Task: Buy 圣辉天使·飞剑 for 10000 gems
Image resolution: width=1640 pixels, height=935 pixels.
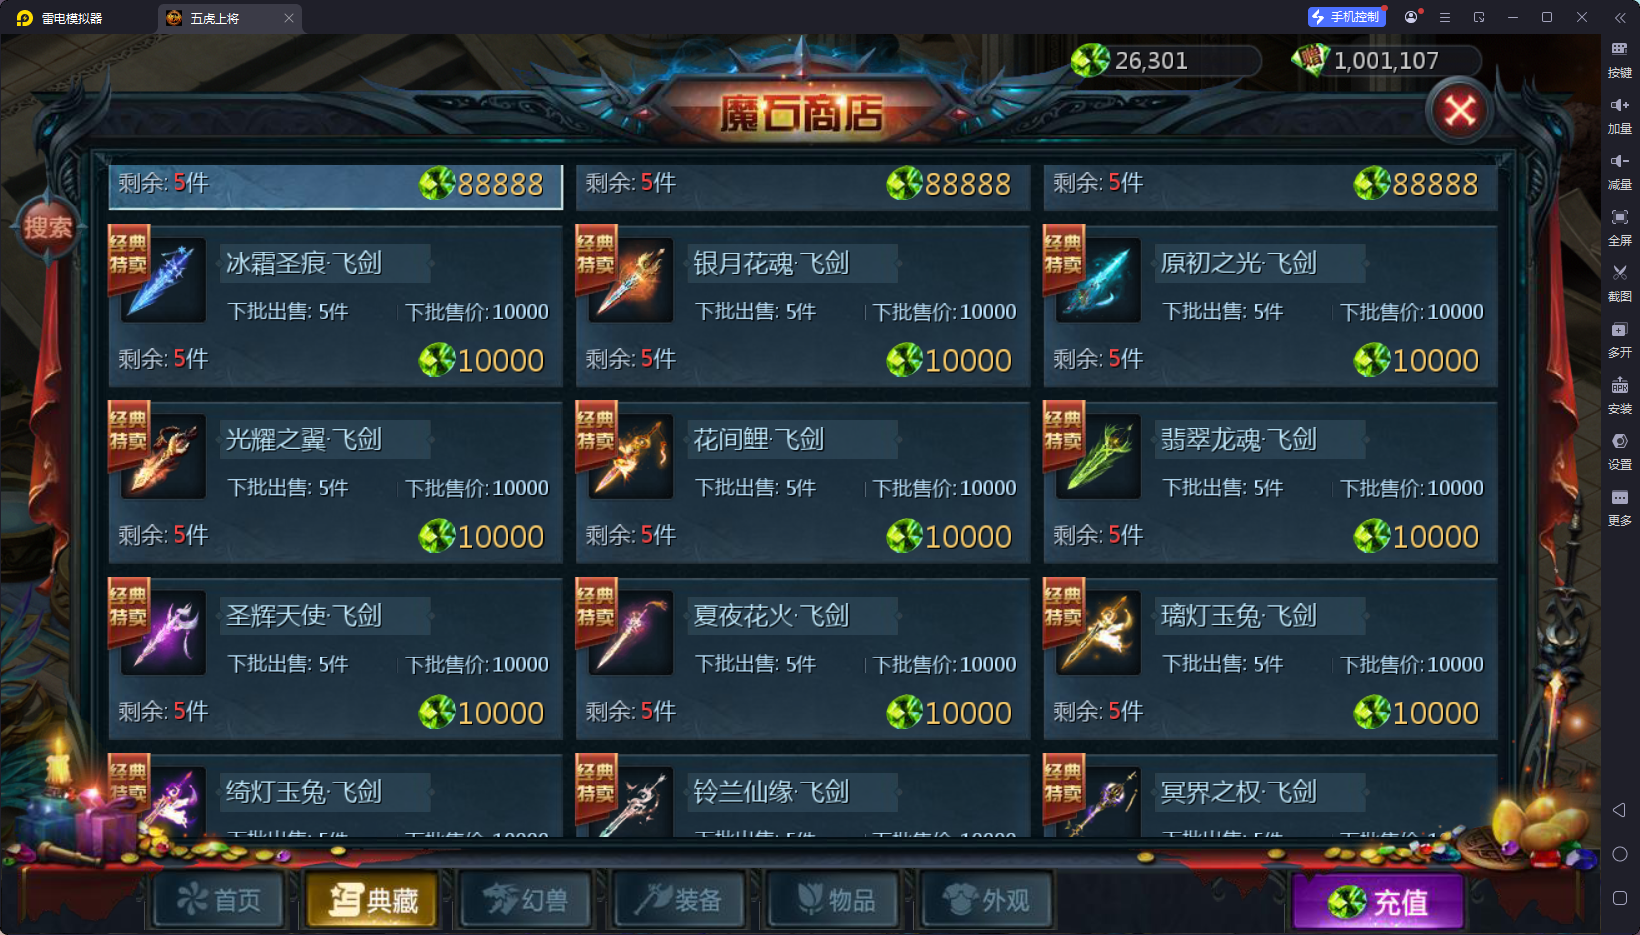Action: pyautogui.click(x=482, y=713)
